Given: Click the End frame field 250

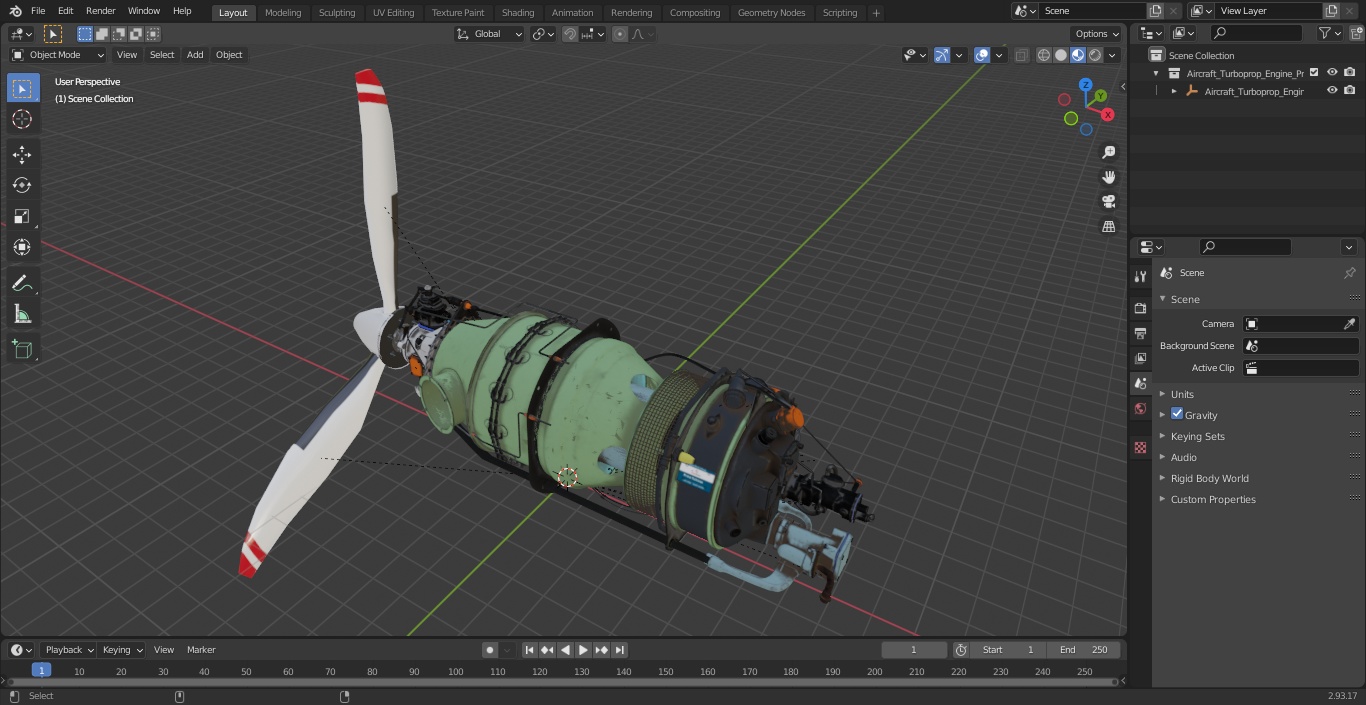Looking at the screenshot, I should pos(1084,650).
